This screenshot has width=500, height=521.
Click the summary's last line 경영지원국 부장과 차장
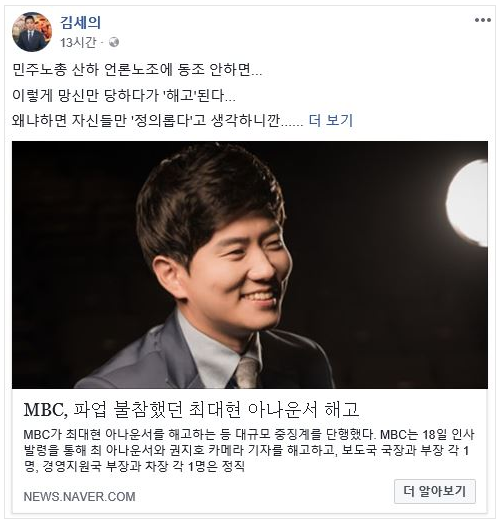[x=134, y=466]
